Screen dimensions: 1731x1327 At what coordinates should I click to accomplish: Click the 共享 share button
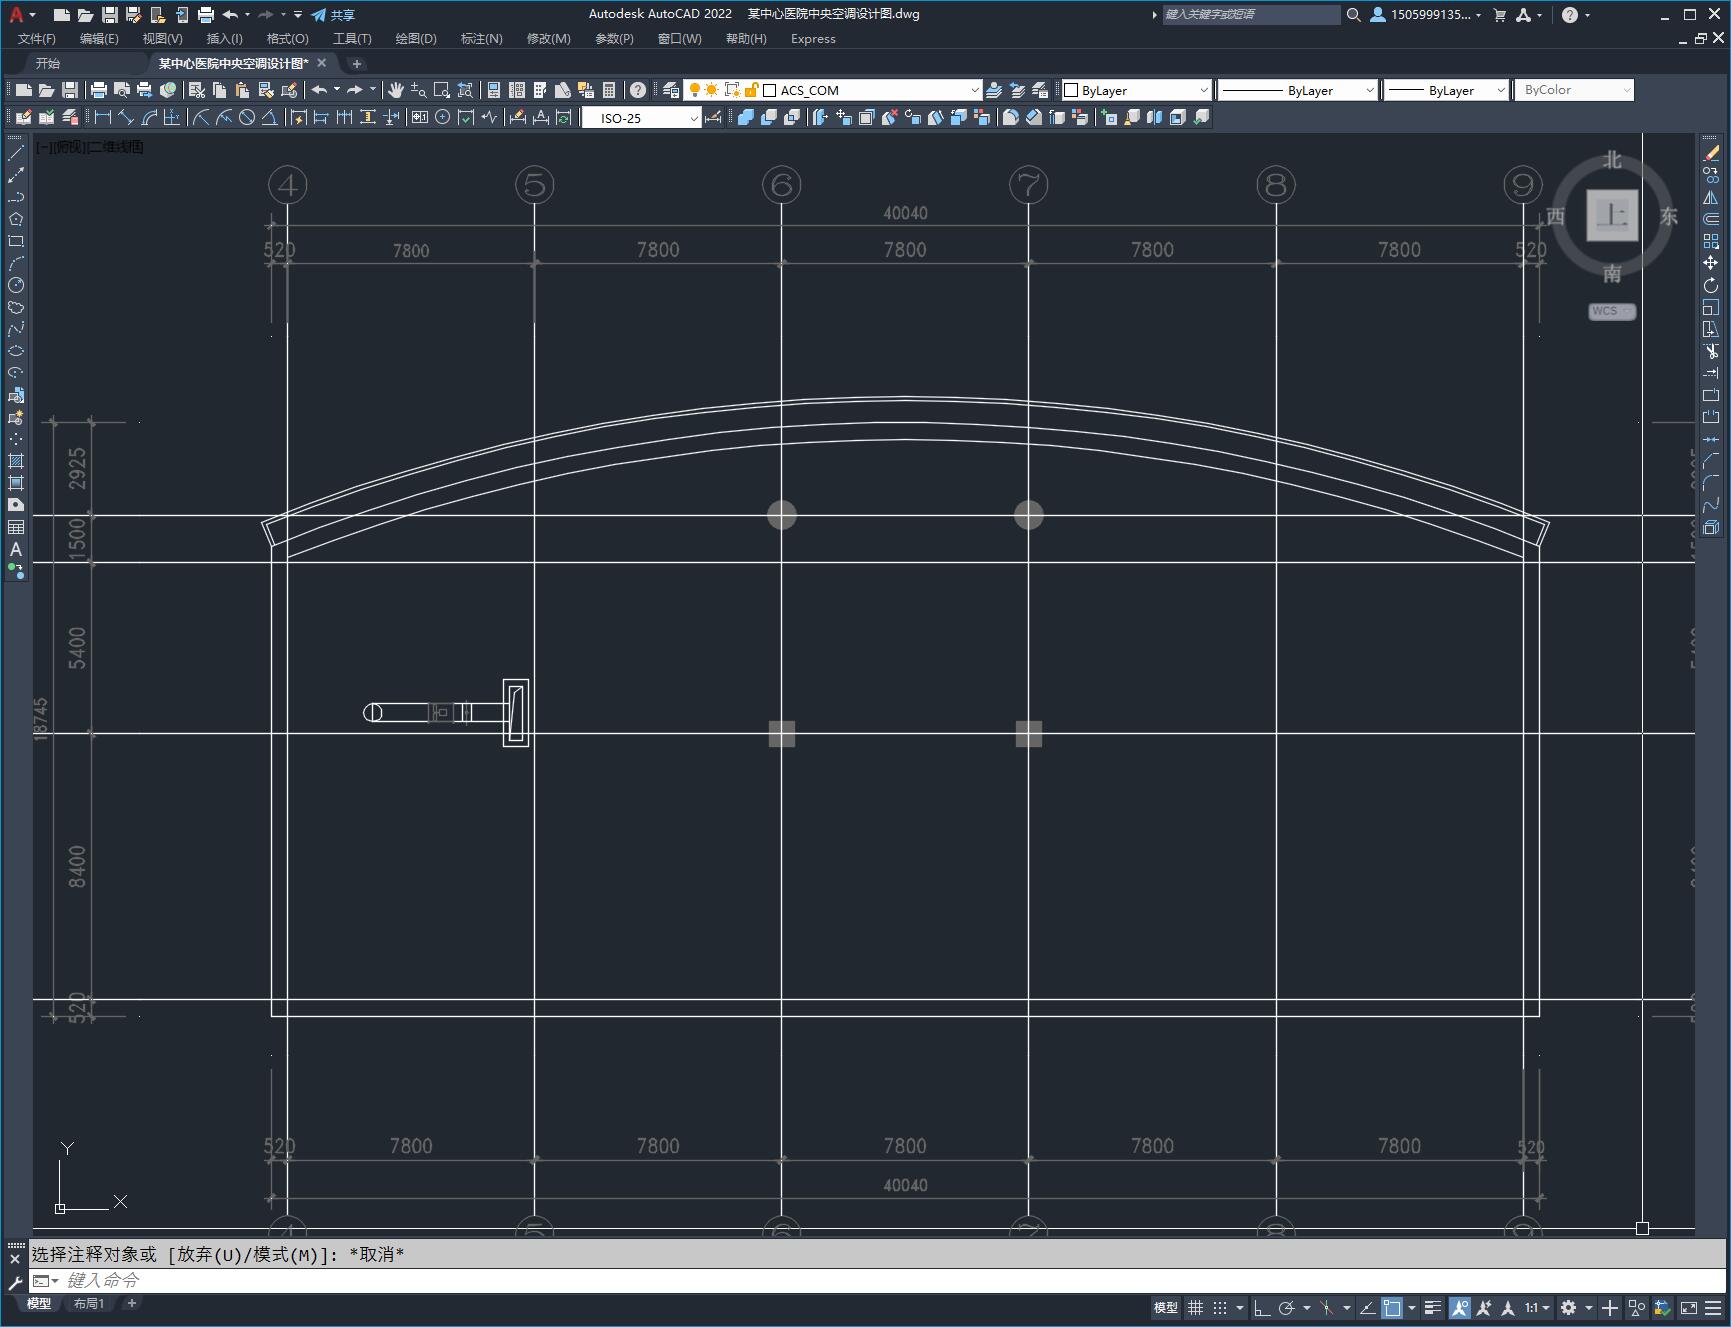tap(333, 15)
